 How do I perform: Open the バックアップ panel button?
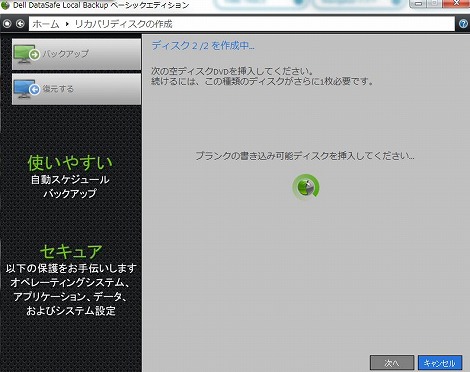[76, 54]
